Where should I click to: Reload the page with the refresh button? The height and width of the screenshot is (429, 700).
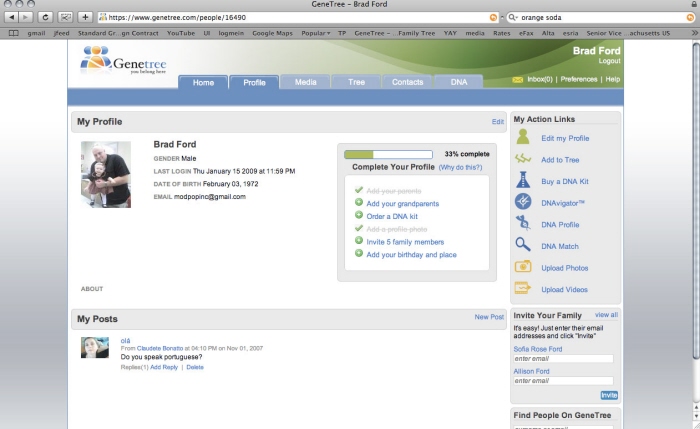[45, 17]
